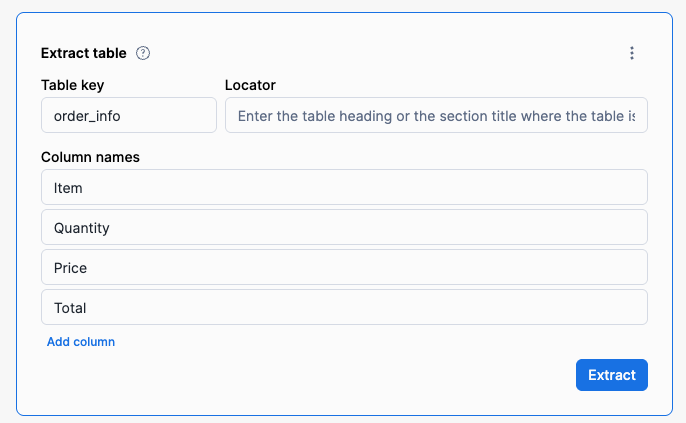Image resolution: width=686 pixels, height=423 pixels.
Task: Open the three-dot more options menu
Action: [632, 54]
